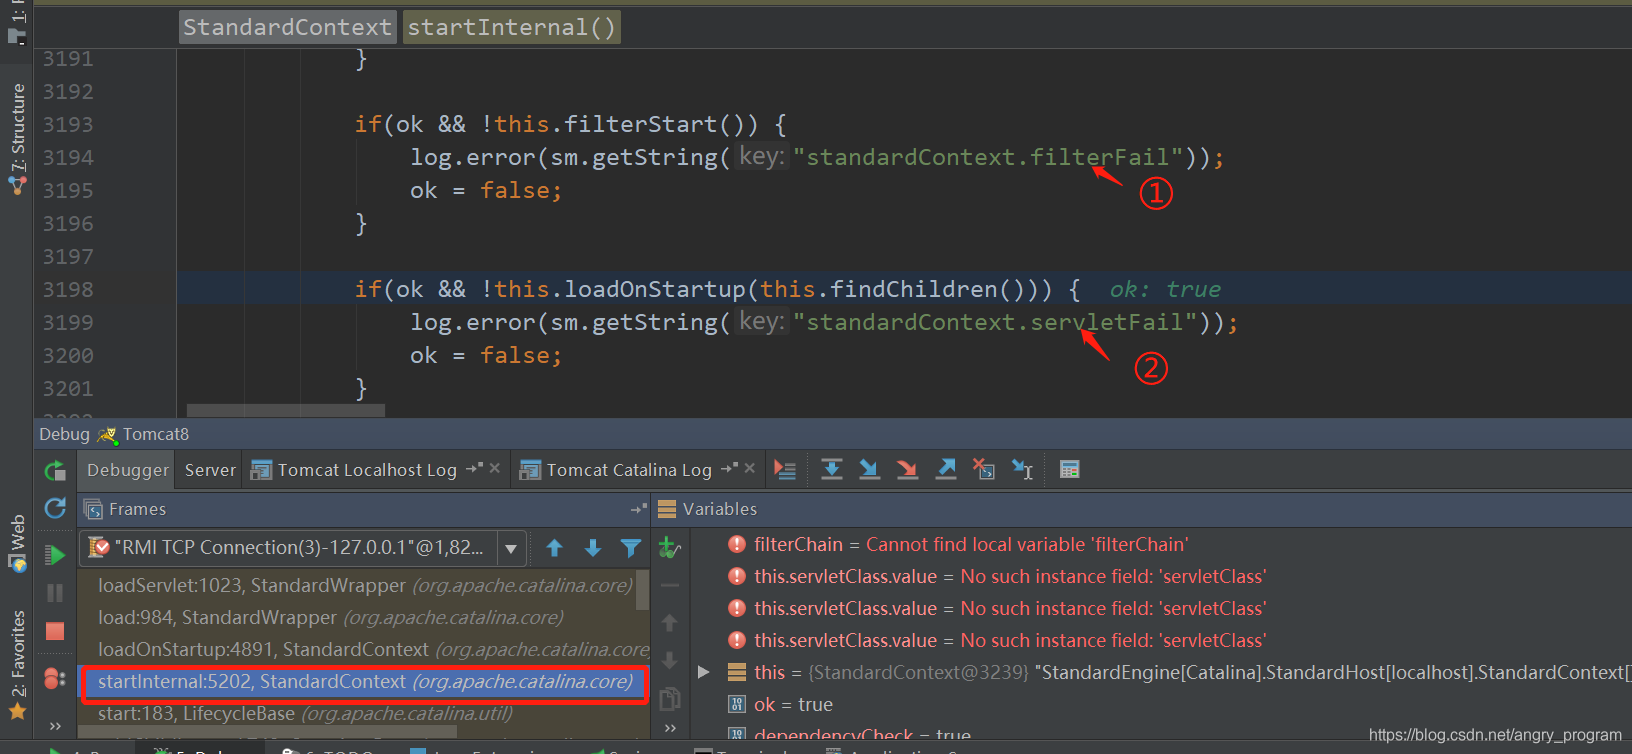
Task: Click the startInternal() breadcrumb
Action: pyautogui.click(x=511, y=27)
